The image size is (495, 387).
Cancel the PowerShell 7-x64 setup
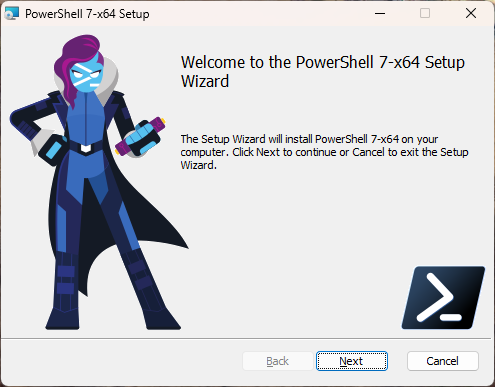click(x=443, y=361)
